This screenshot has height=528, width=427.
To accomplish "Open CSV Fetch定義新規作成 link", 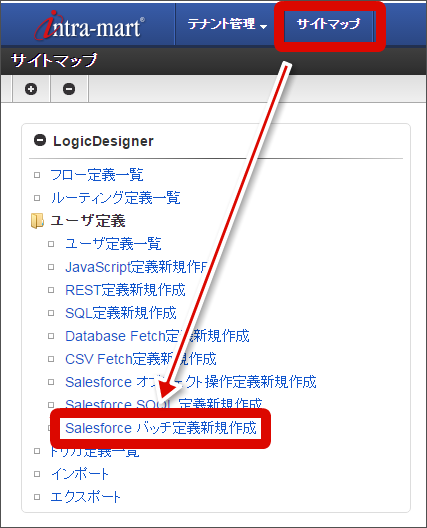I will 141,359.
